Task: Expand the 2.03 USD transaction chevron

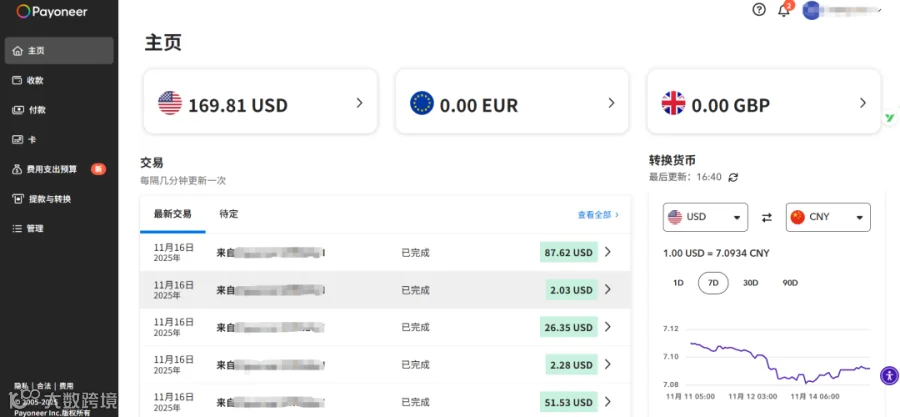Action: [x=608, y=290]
